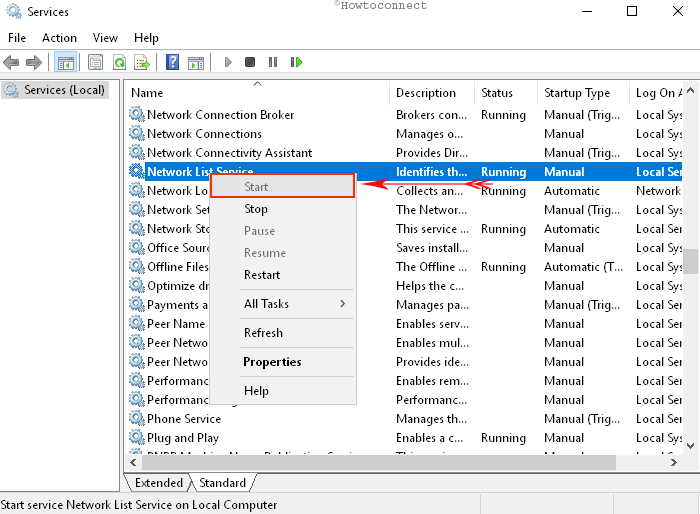700x514 pixels.
Task: Click gear icon of Network Connections
Action: pyautogui.click(x=137, y=133)
